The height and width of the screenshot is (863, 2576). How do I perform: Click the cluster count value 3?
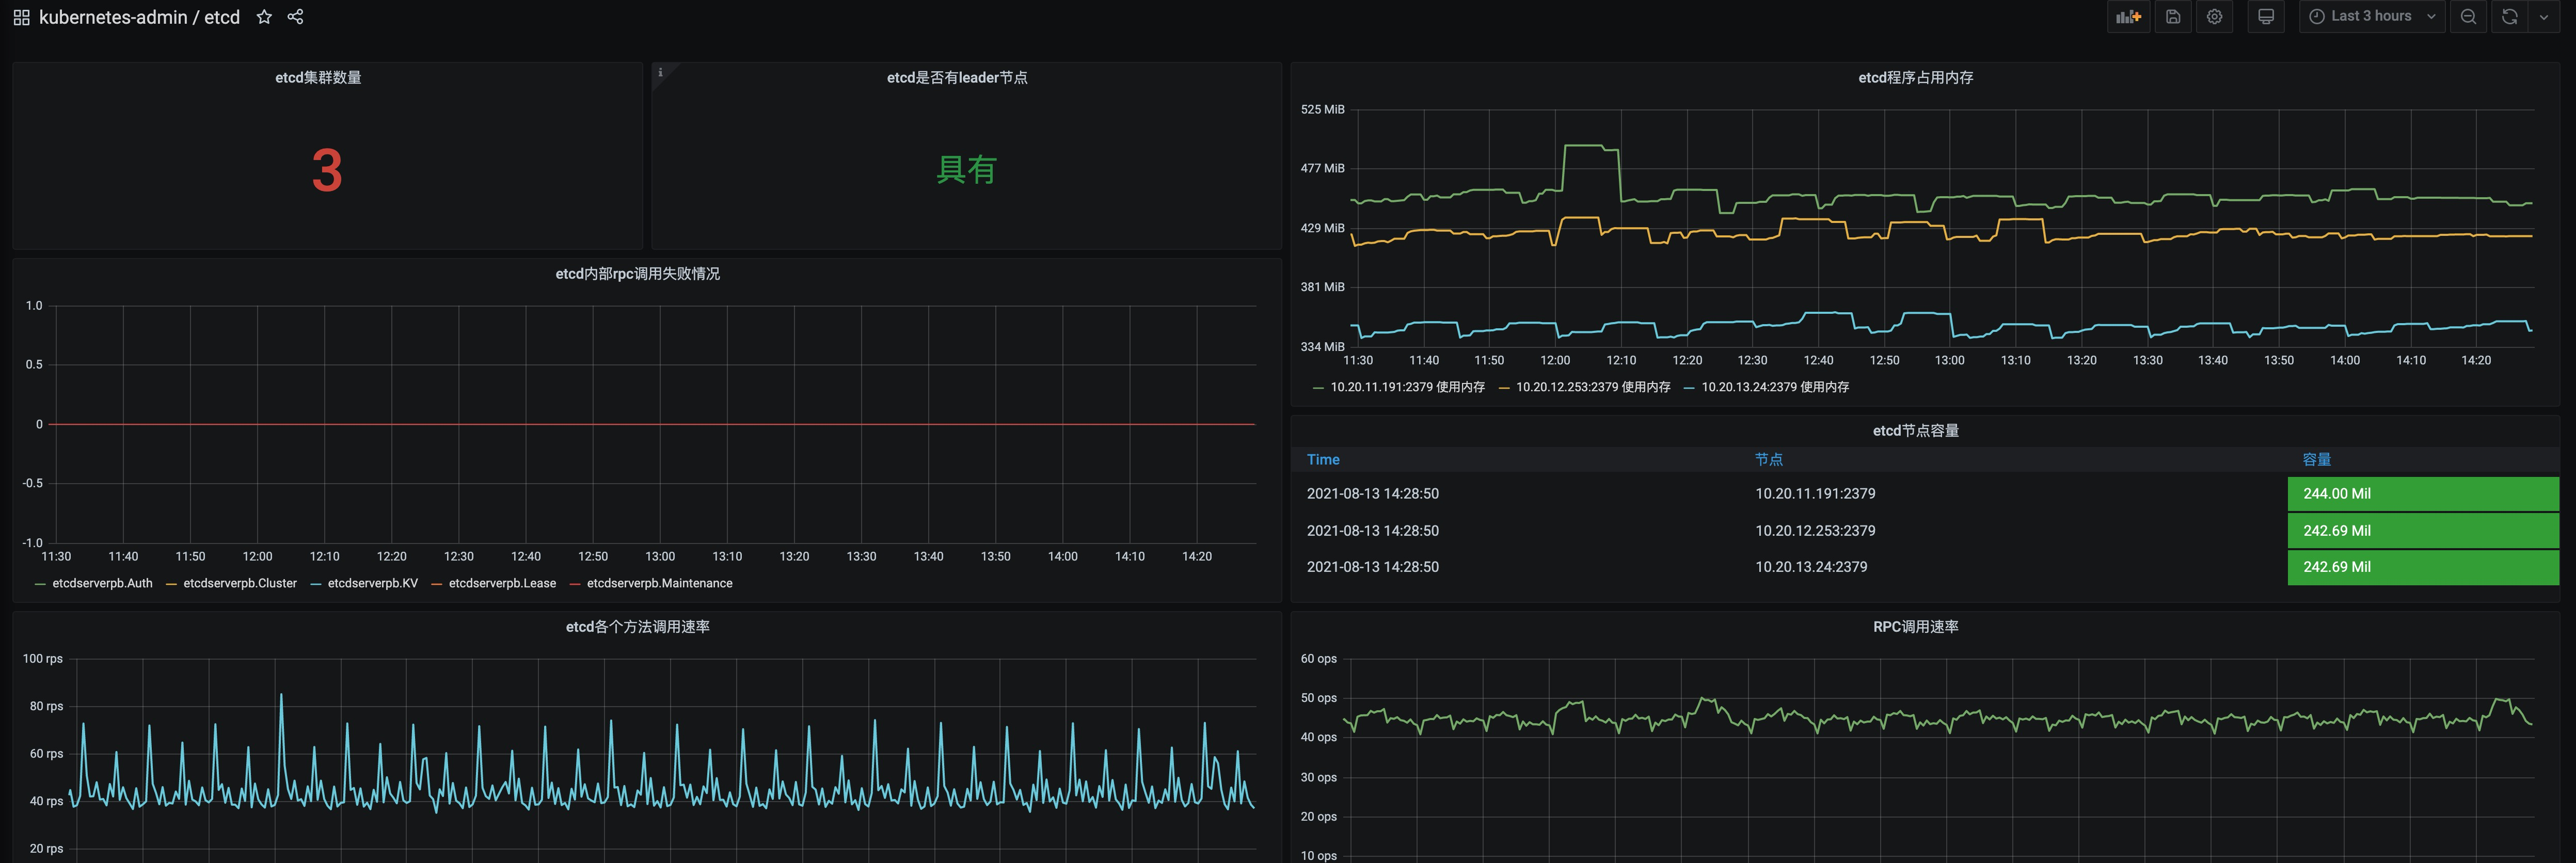click(x=327, y=170)
